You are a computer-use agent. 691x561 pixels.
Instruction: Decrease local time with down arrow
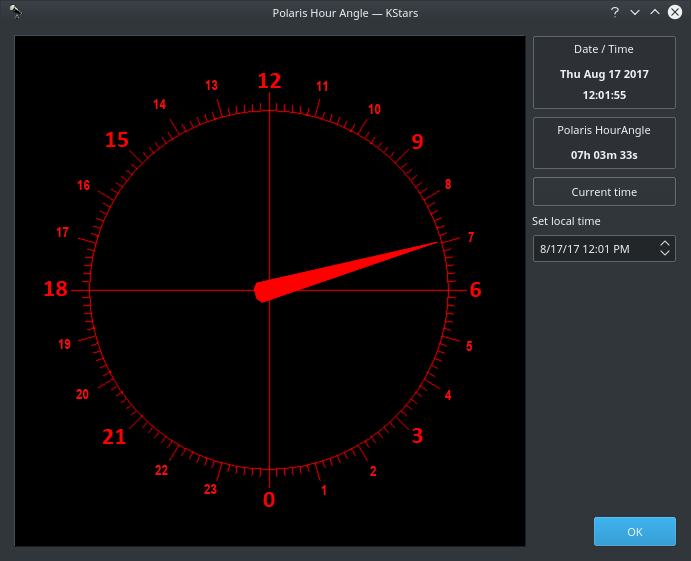click(x=665, y=253)
